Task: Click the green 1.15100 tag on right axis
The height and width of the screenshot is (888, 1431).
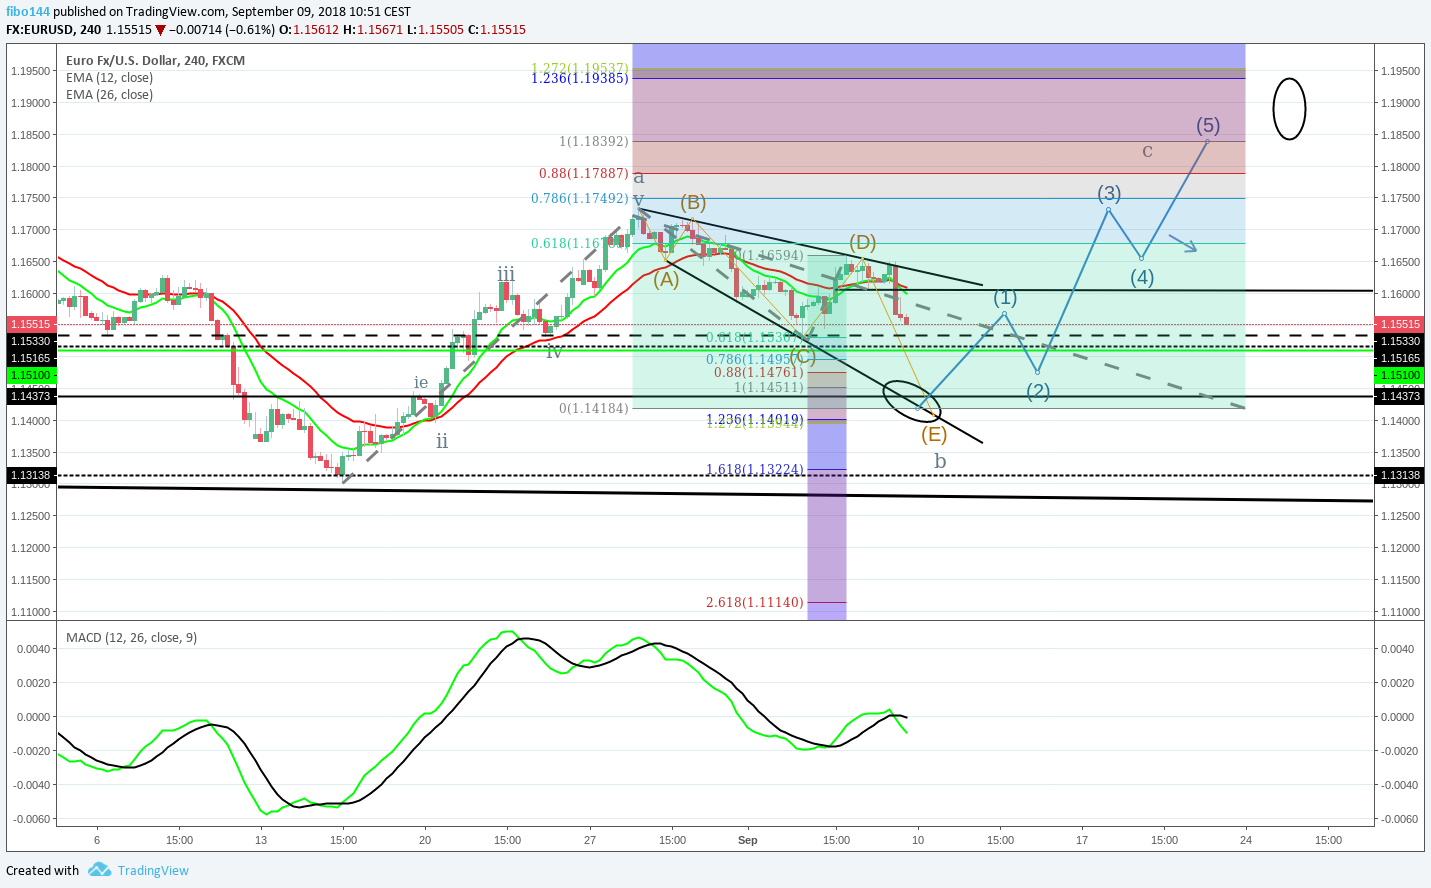Action: point(1401,375)
